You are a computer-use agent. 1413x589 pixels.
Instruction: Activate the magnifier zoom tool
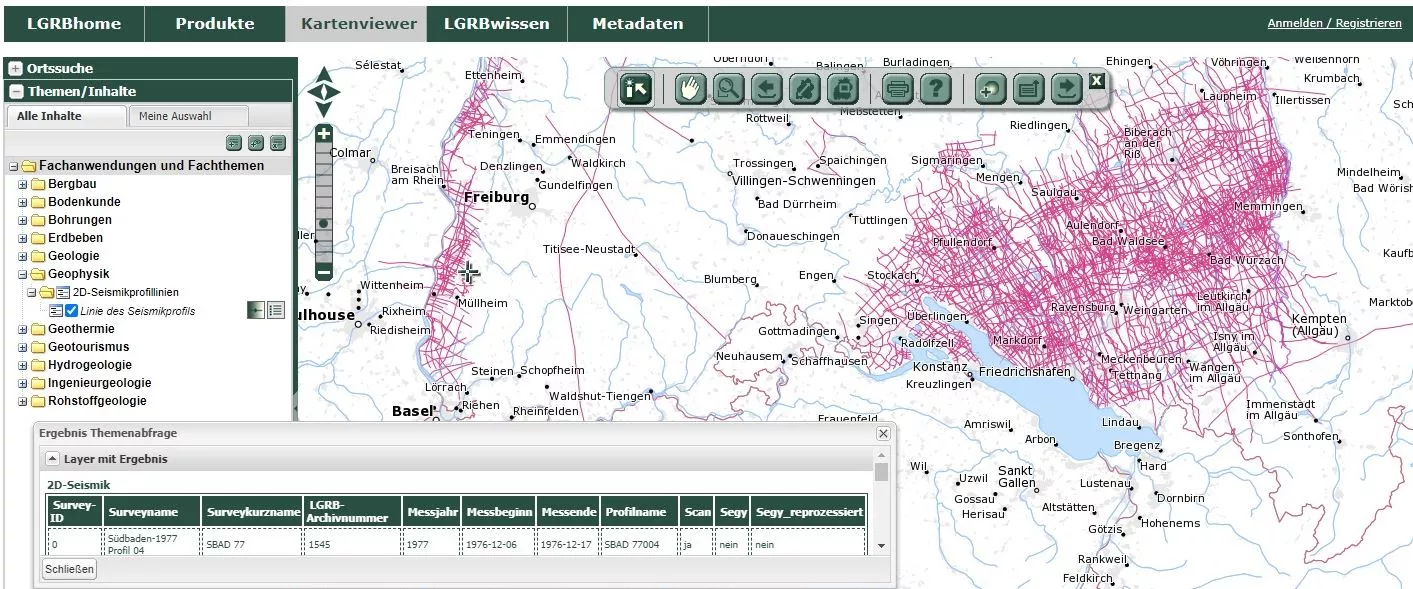point(728,89)
